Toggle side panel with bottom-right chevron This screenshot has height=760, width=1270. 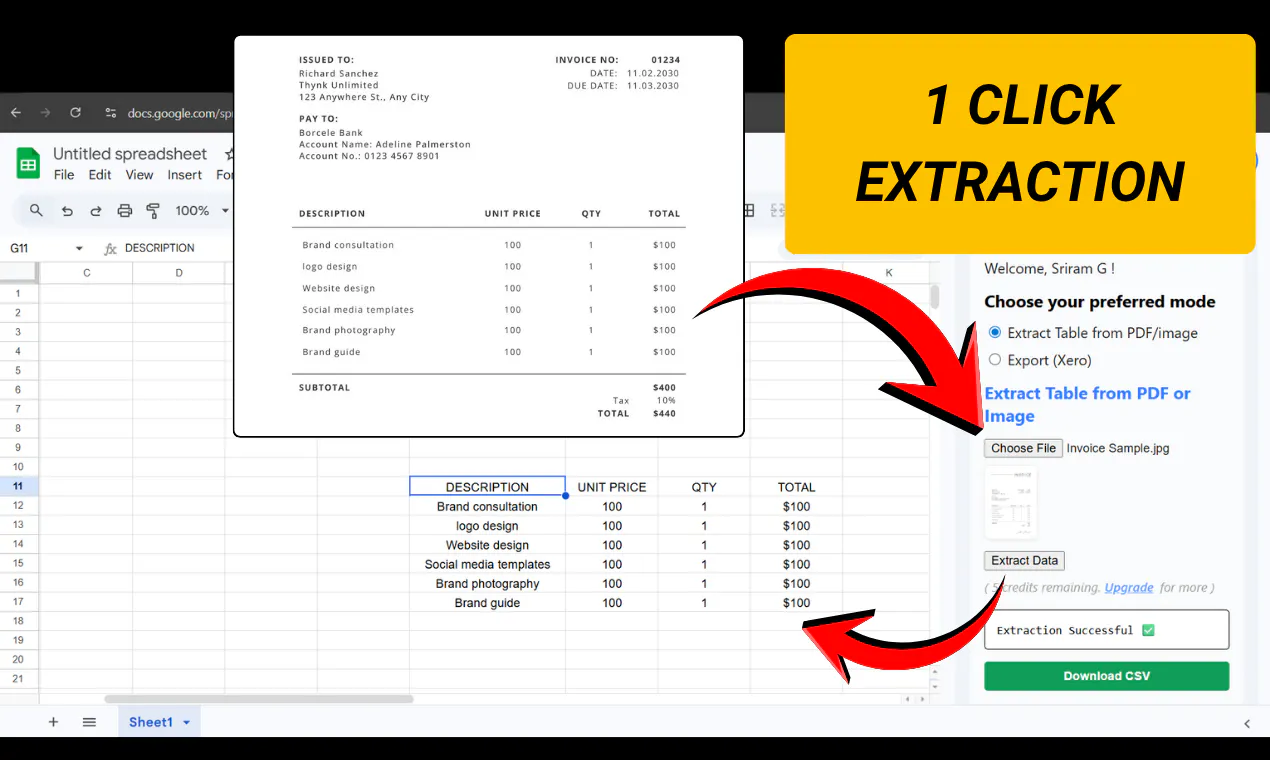[1246, 723]
